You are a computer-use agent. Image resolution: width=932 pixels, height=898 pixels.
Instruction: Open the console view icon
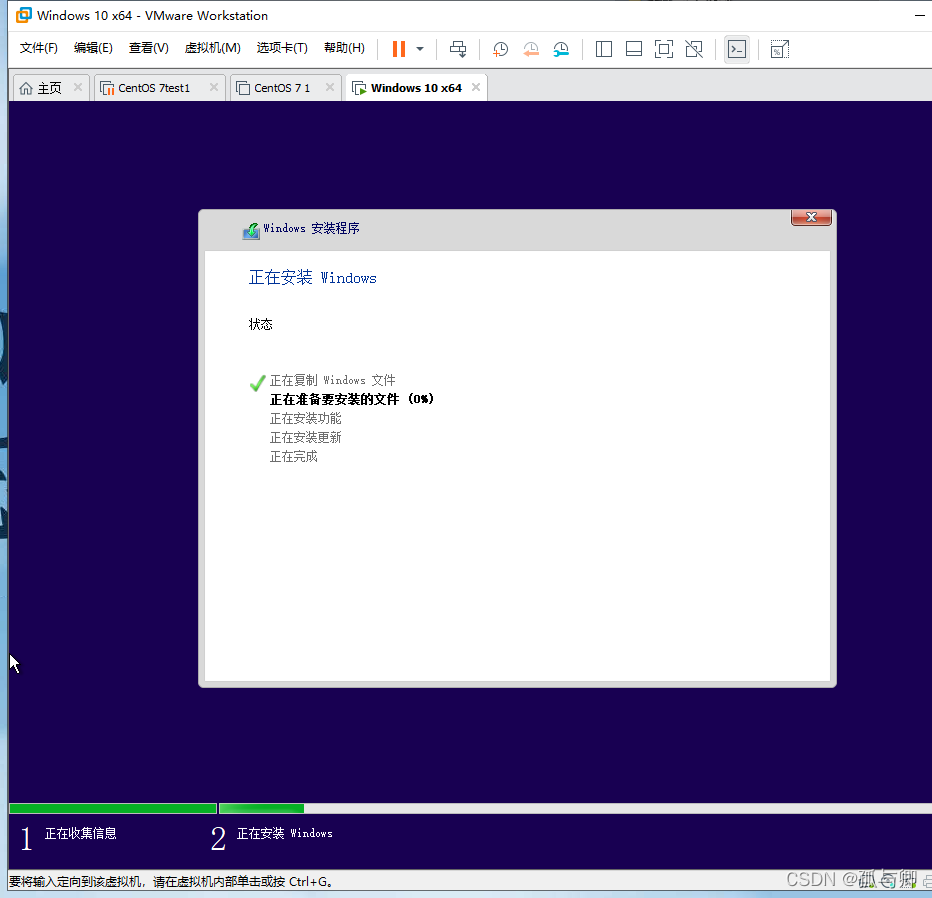(737, 49)
